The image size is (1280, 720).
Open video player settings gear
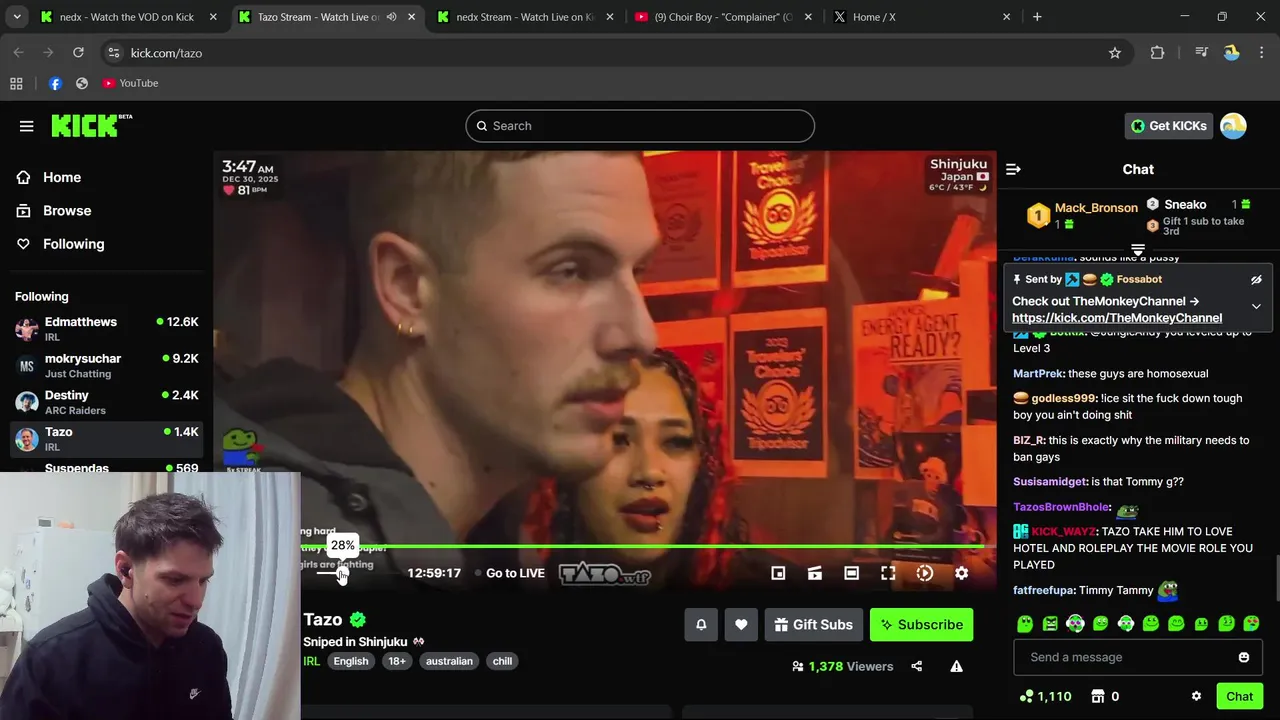pos(961,573)
